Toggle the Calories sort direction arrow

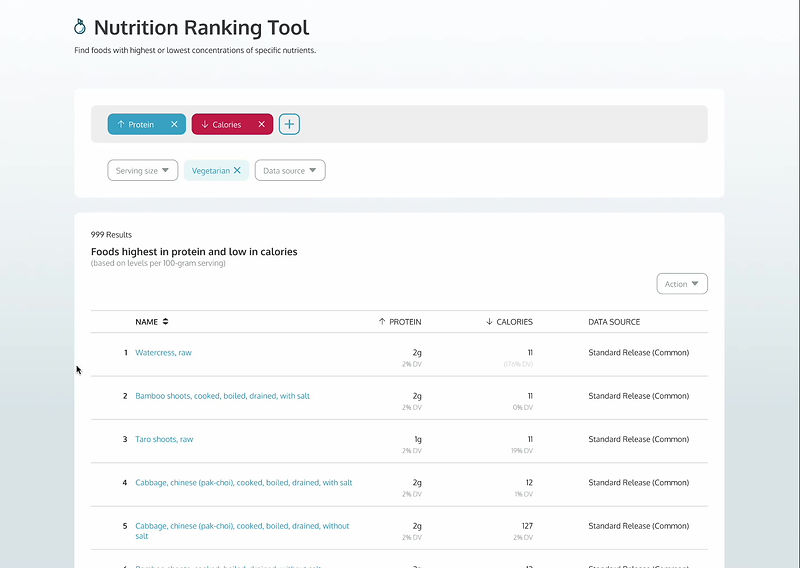pos(205,124)
